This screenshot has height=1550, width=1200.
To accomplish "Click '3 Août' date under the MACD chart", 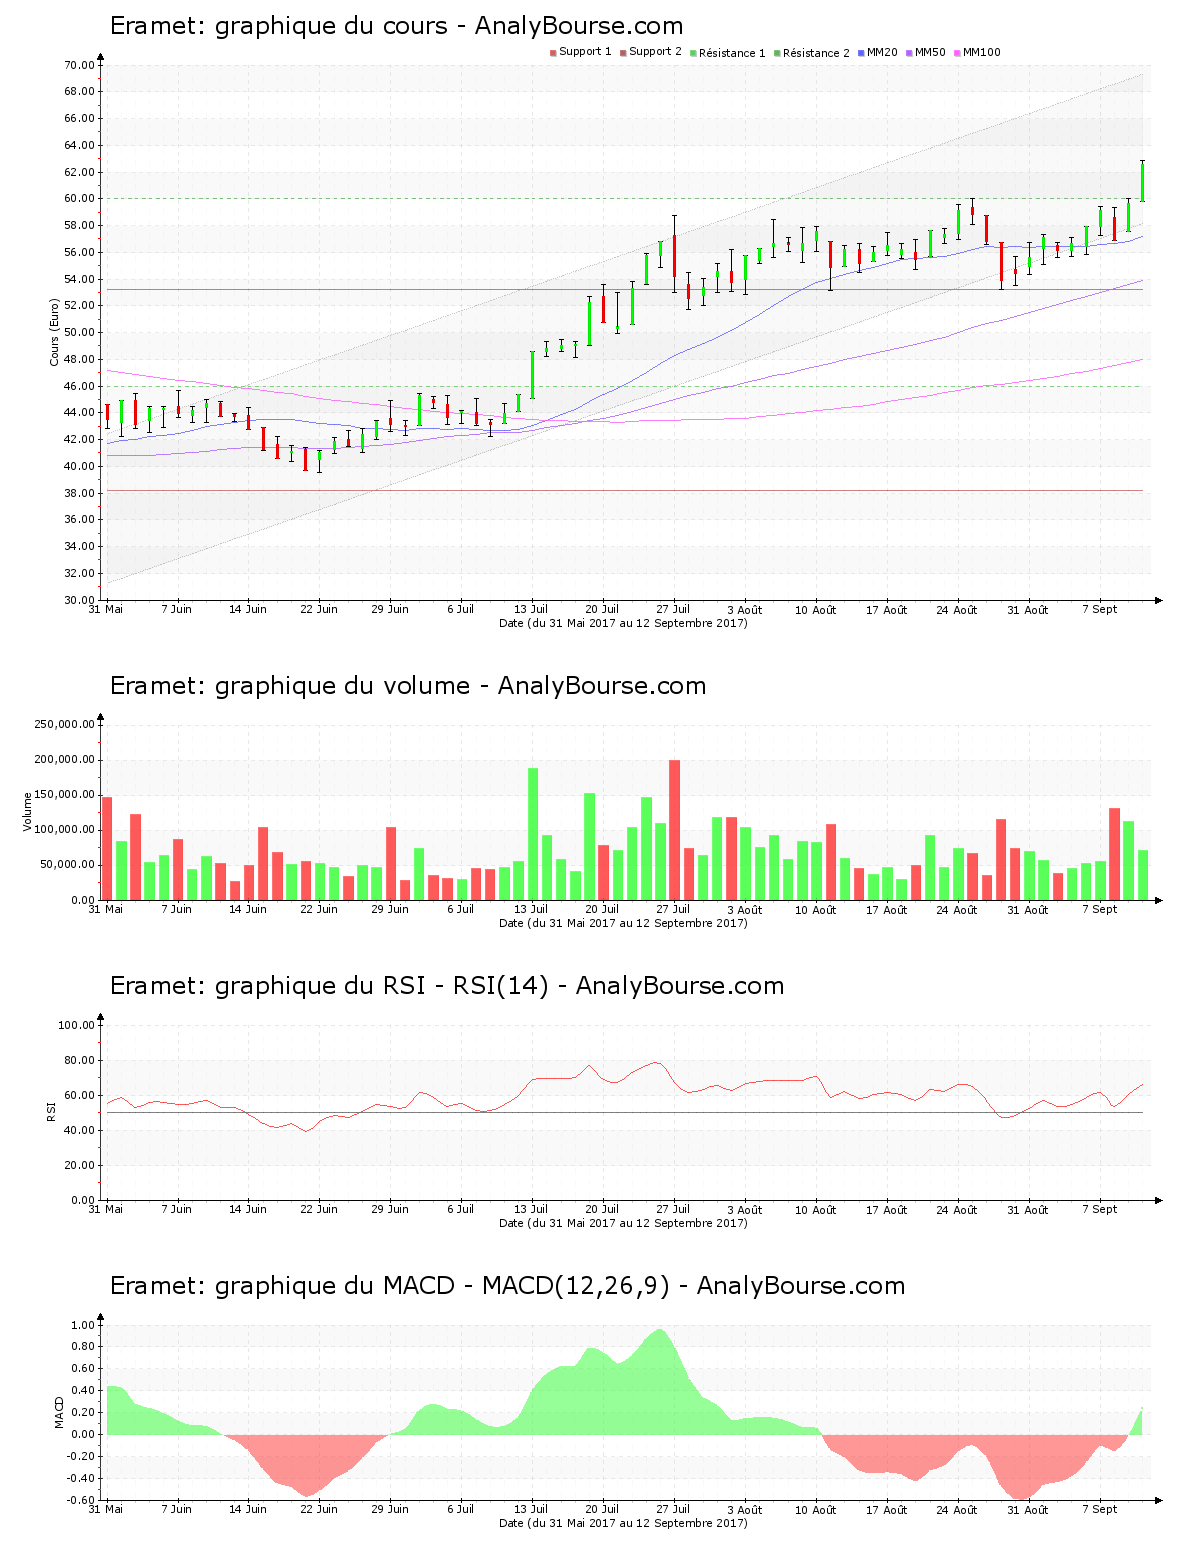I will 744,1509.
